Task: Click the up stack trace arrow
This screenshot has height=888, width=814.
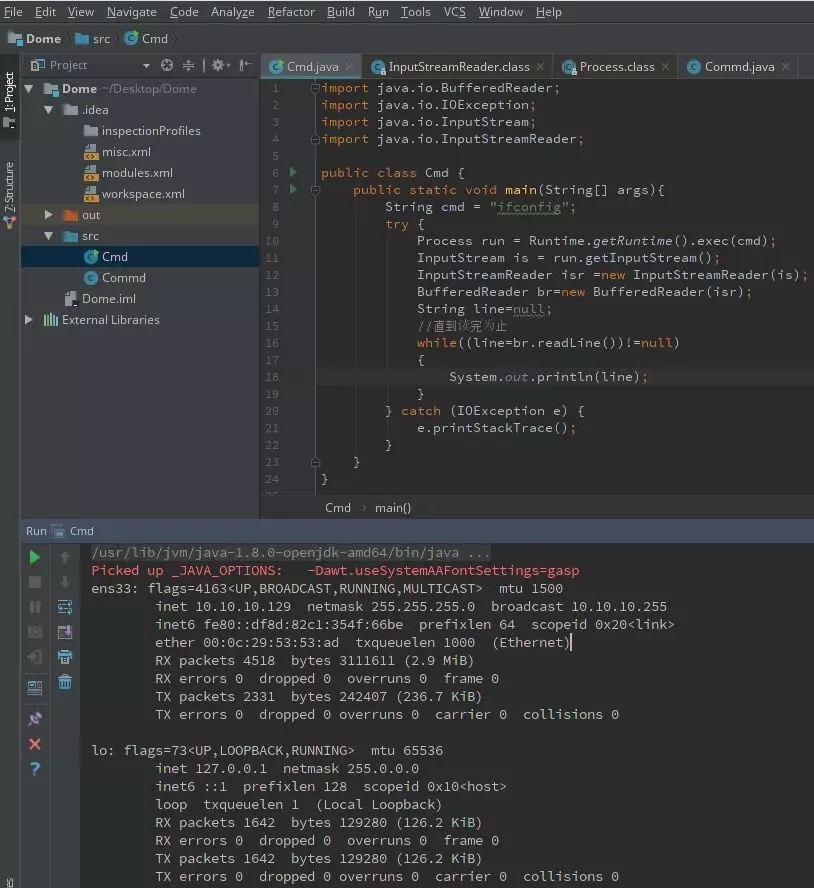Action: click(x=65, y=557)
